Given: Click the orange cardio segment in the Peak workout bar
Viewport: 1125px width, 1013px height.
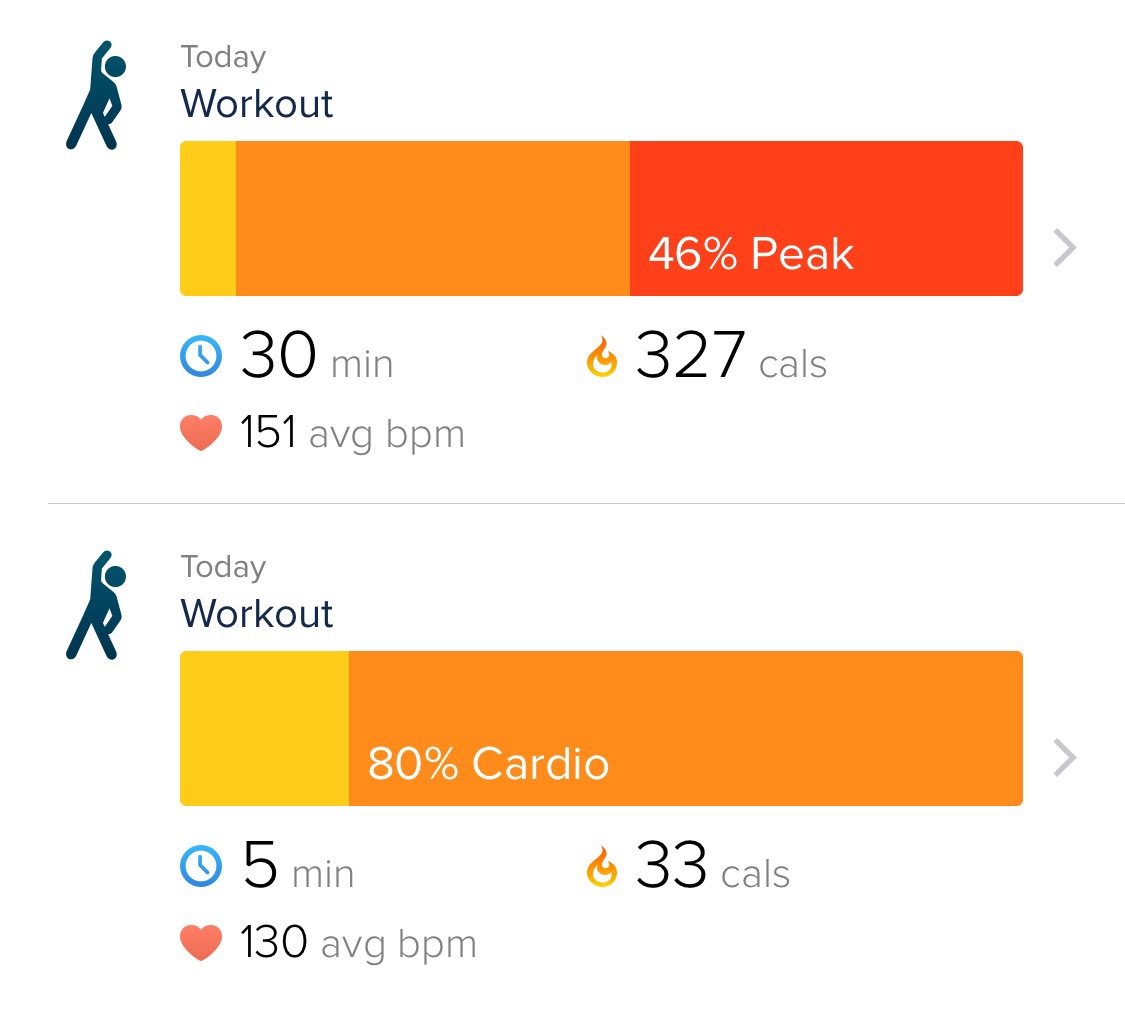Looking at the screenshot, I should click(432, 218).
